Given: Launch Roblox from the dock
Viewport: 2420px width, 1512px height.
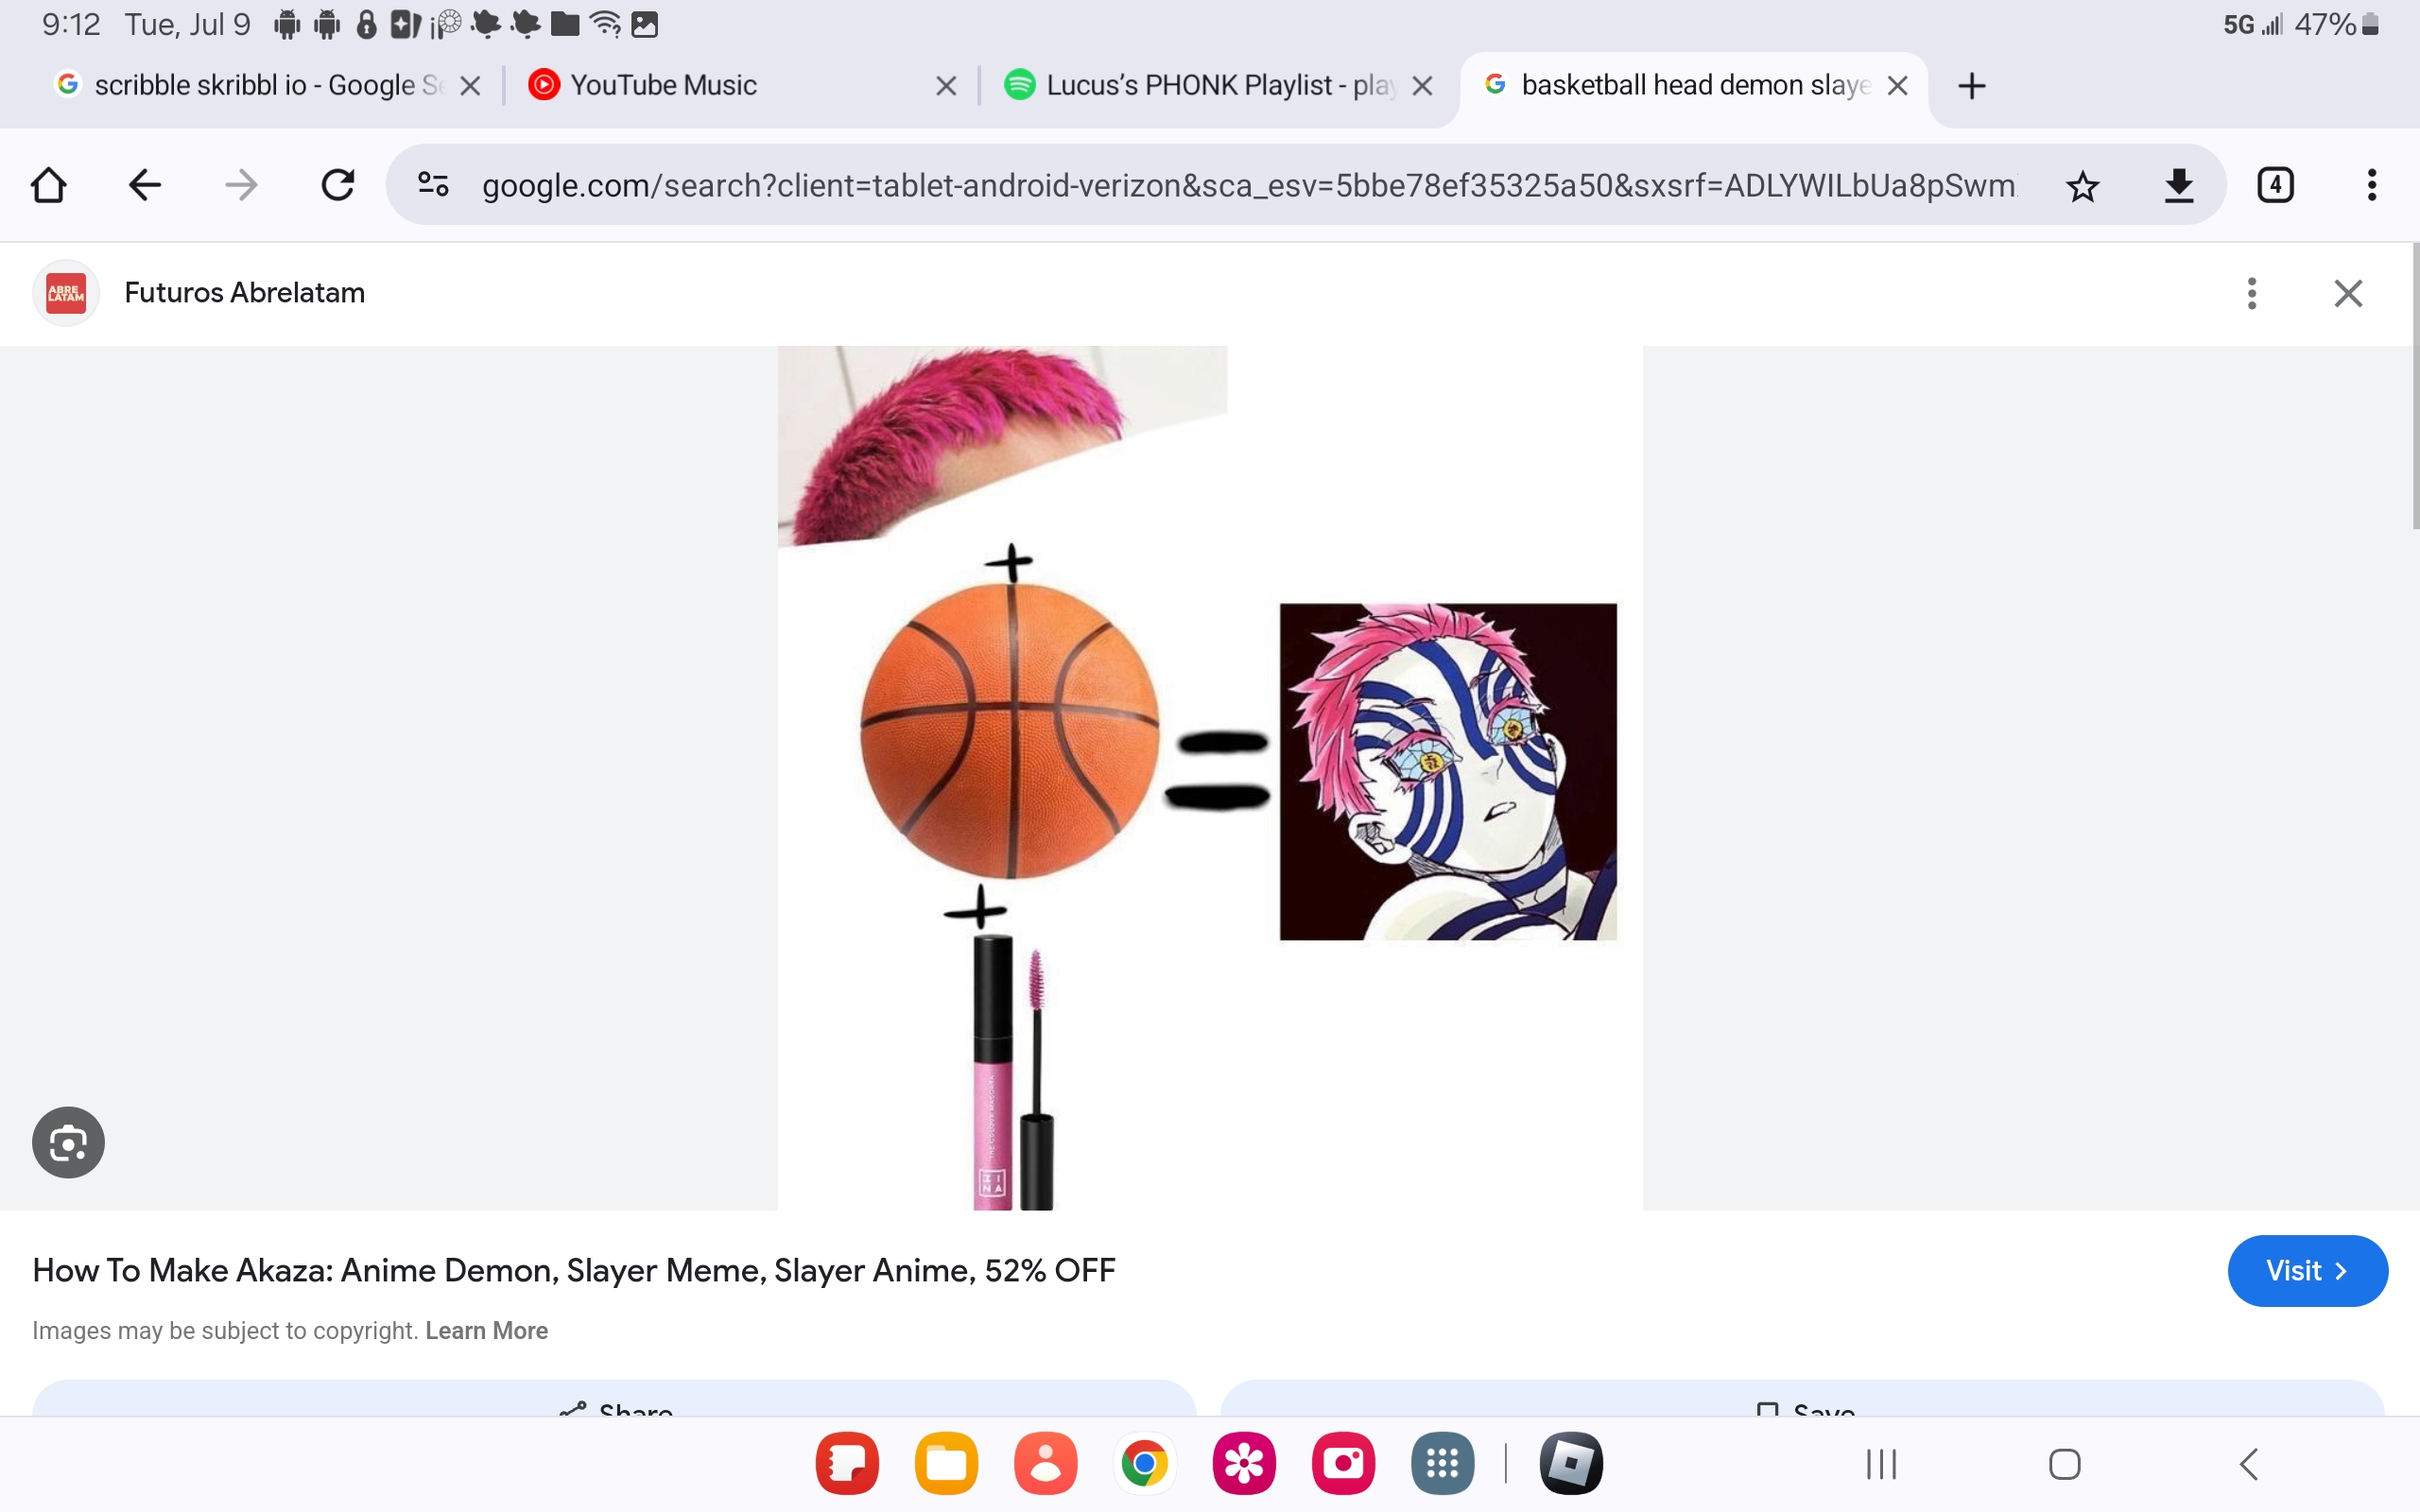Looking at the screenshot, I should click(x=1570, y=1464).
